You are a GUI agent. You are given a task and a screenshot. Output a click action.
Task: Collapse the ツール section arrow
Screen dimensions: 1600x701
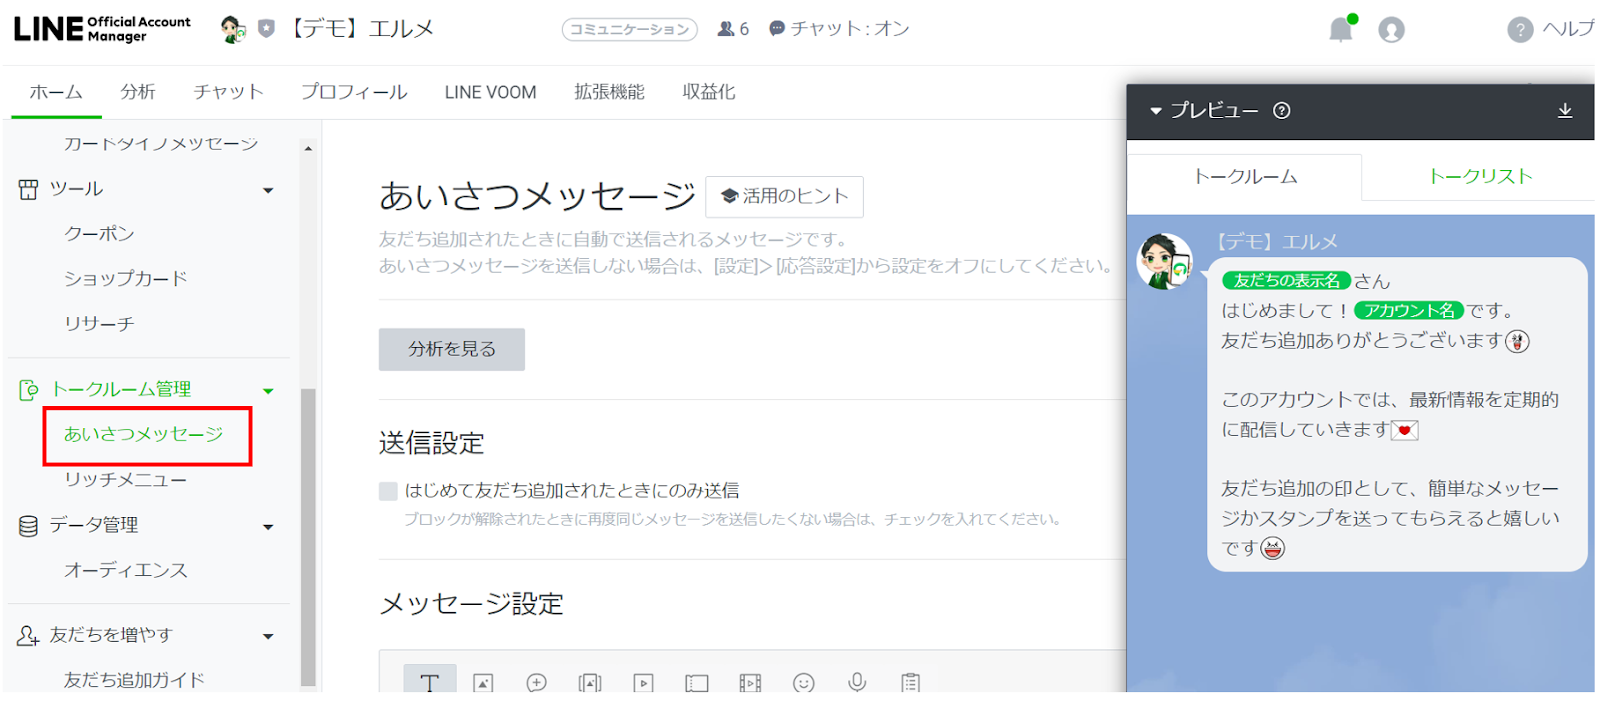click(268, 190)
